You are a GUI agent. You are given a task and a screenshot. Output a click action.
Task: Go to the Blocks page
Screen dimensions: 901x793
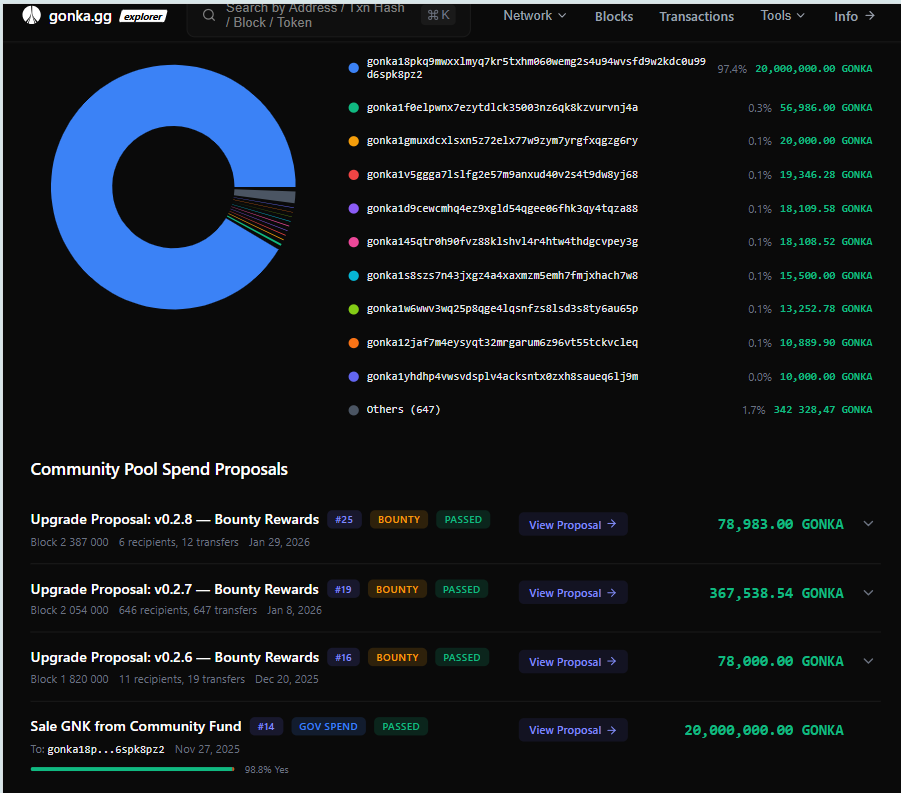pos(613,16)
